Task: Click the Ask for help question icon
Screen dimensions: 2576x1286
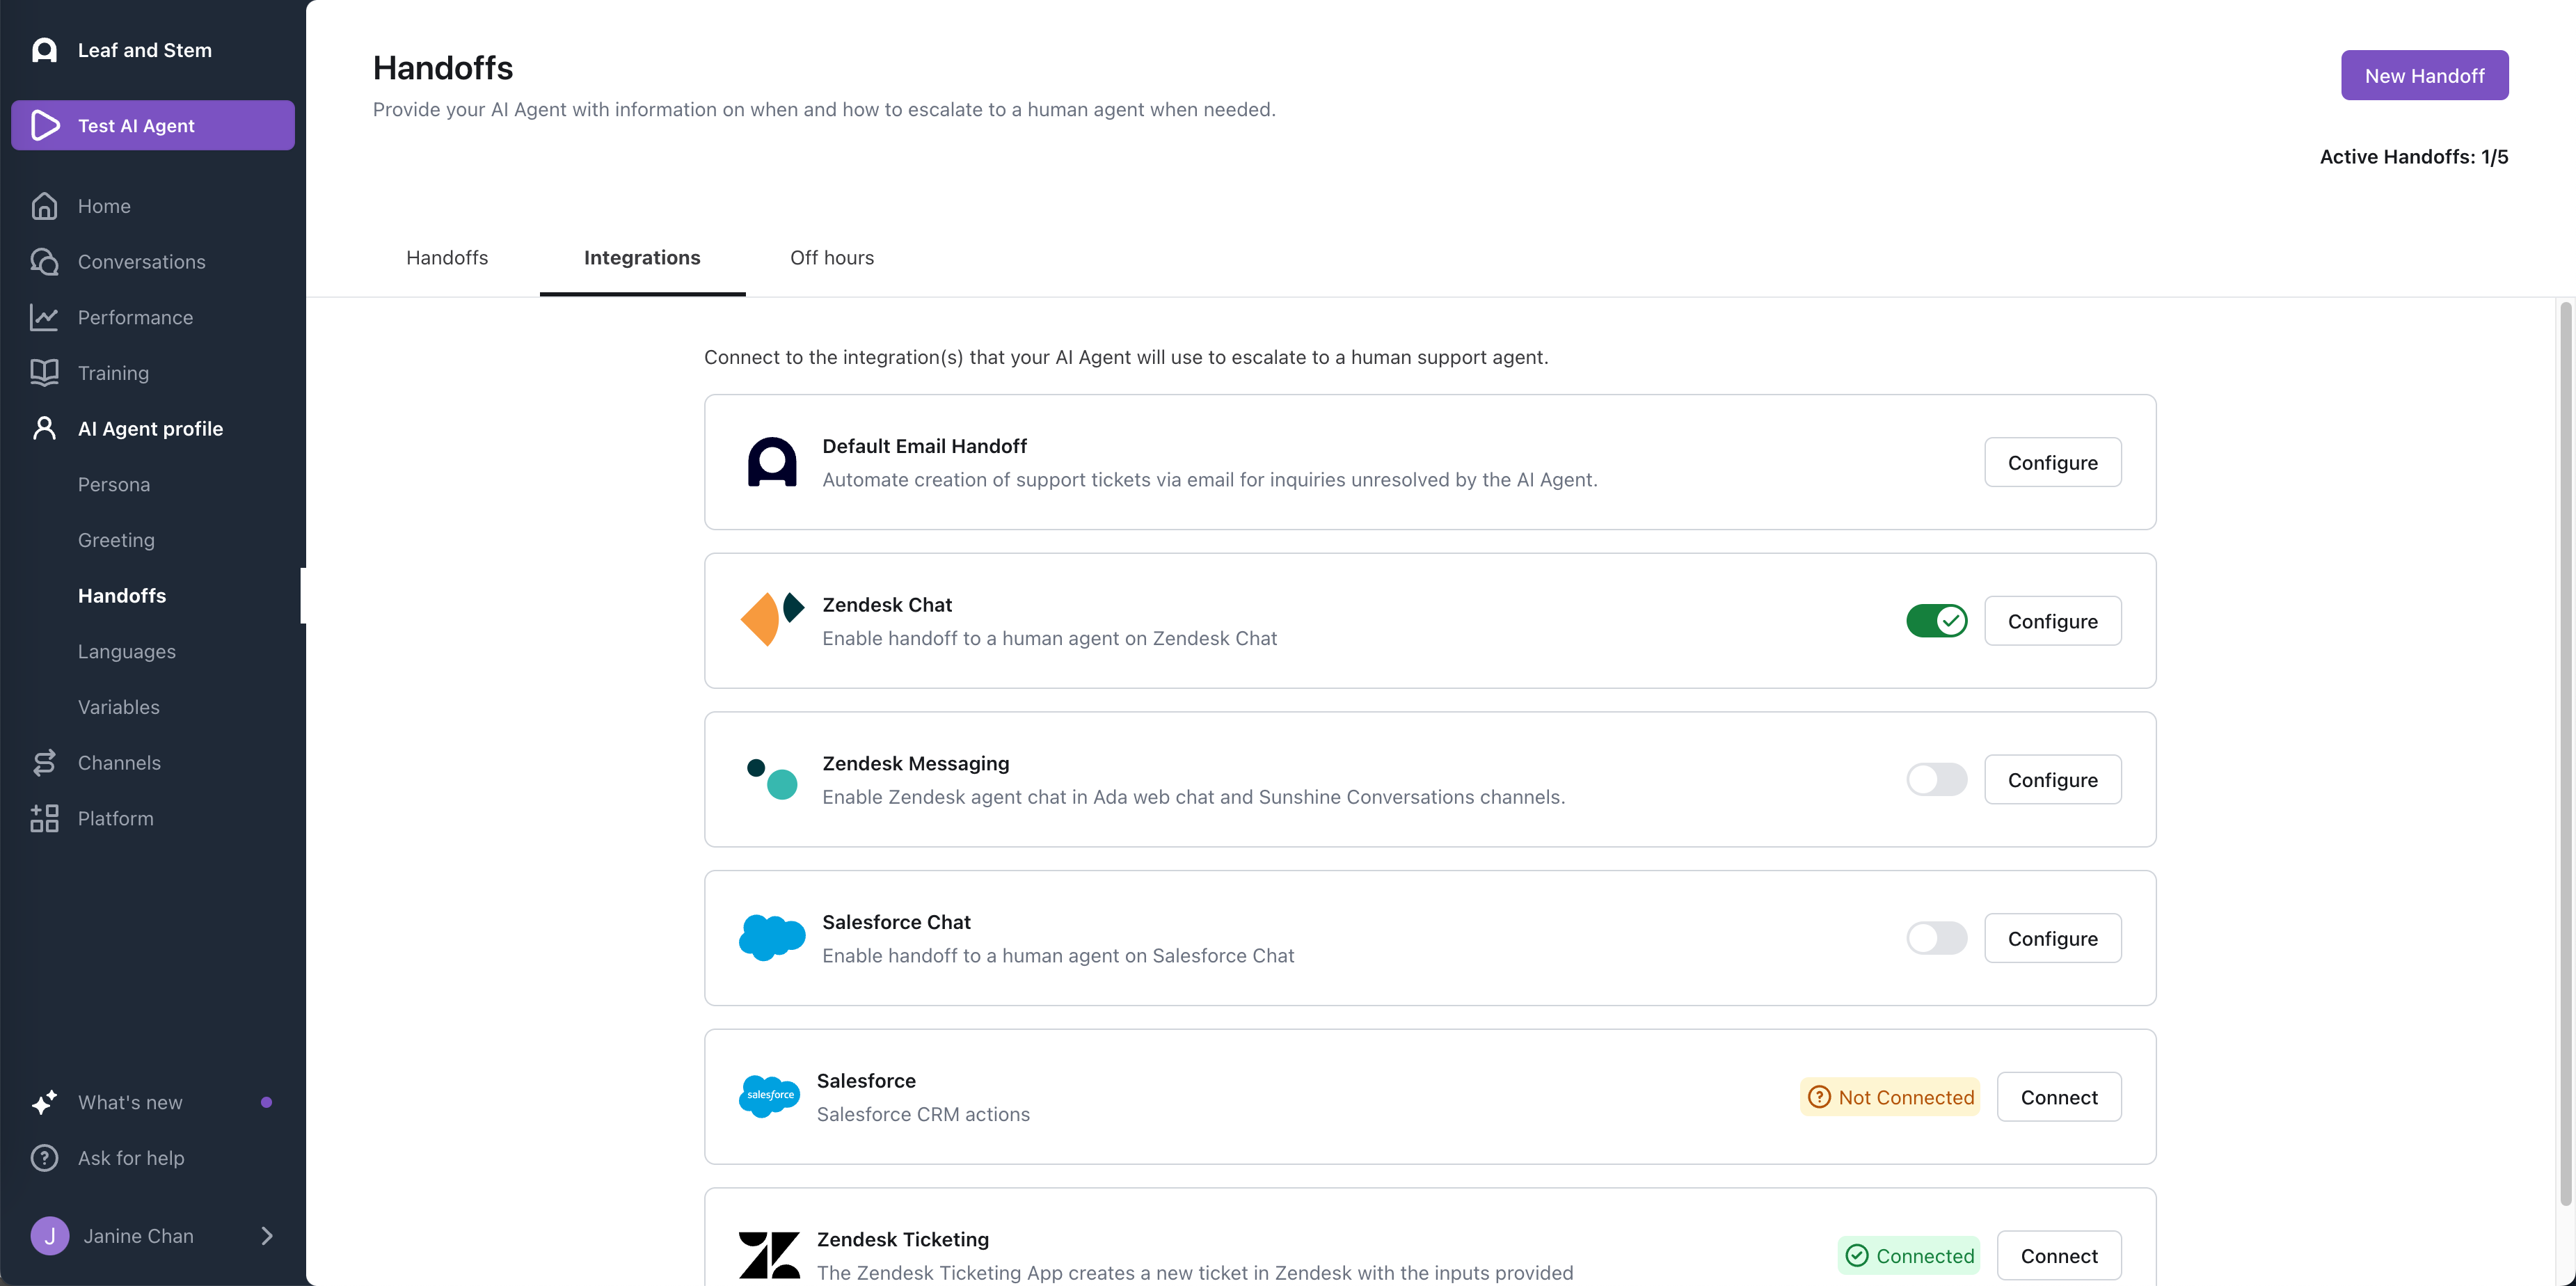Action: [x=44, y=1158]
